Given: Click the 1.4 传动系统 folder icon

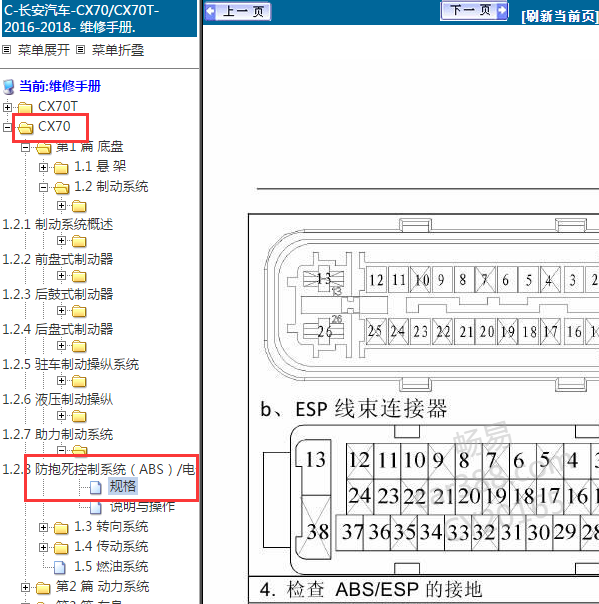Looking at the screenshot, I should pos(61,548).
